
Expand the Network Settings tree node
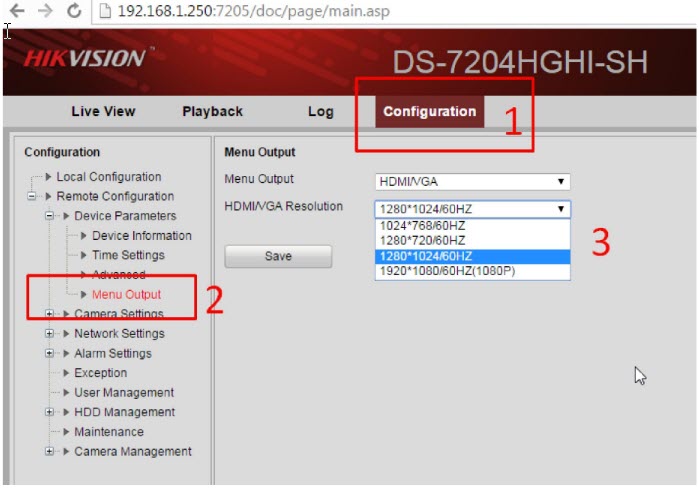(x=51, y=334)
